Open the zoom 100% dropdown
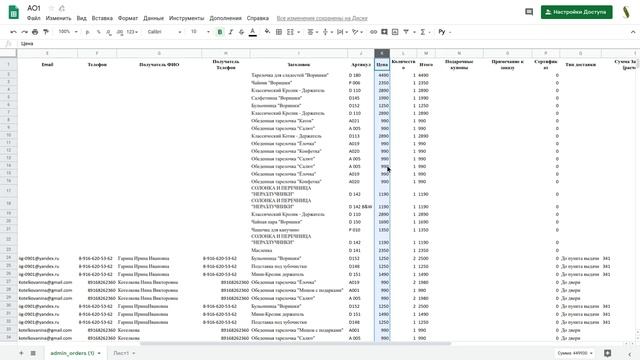 tap(68, 32)
